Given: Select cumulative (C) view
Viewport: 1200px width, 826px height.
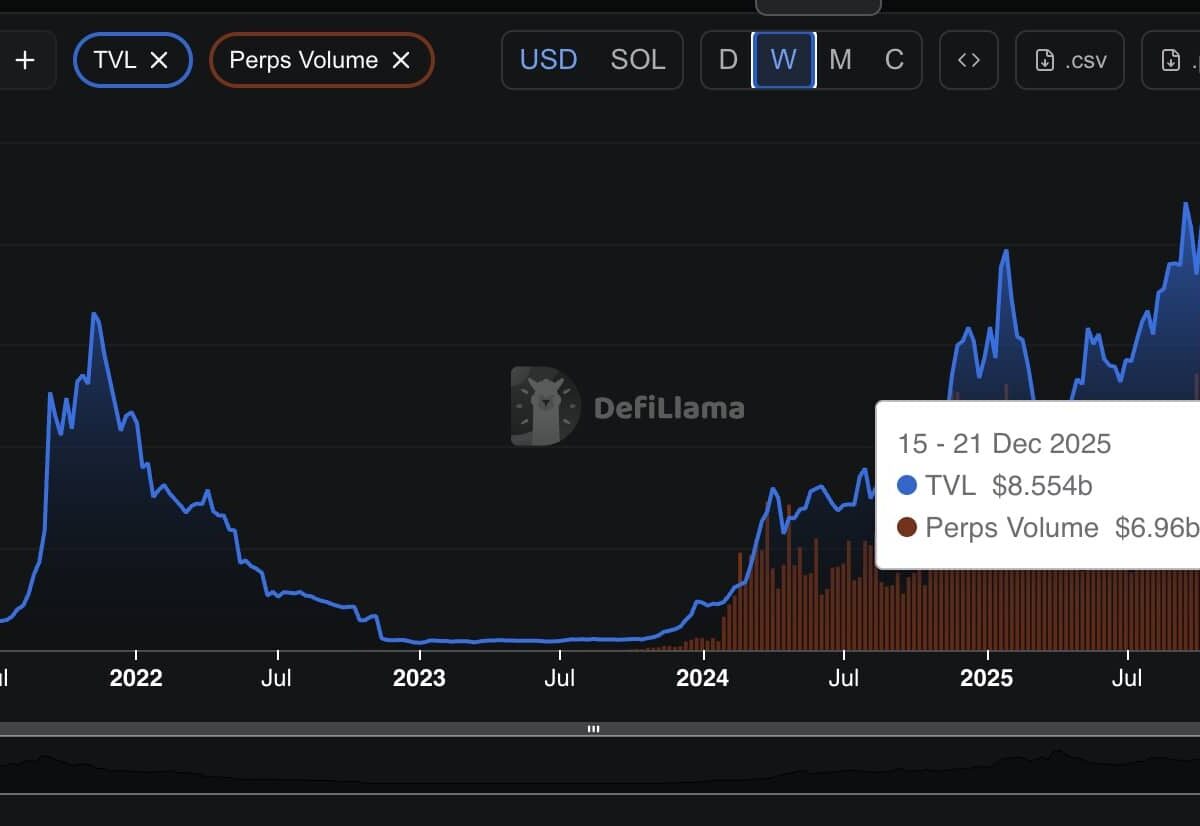Looking at the screenshot, I should pyautogui.click(x=894, y=60).
